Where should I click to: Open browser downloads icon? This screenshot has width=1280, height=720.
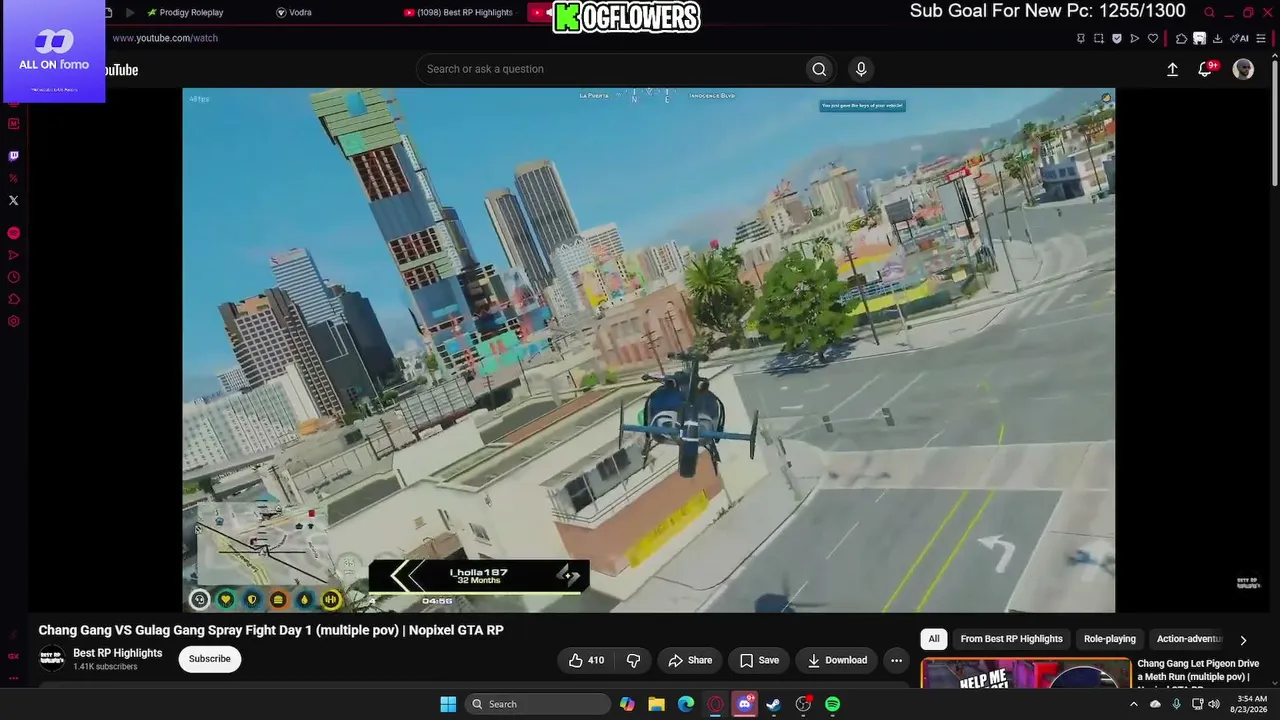(1217, 38)
